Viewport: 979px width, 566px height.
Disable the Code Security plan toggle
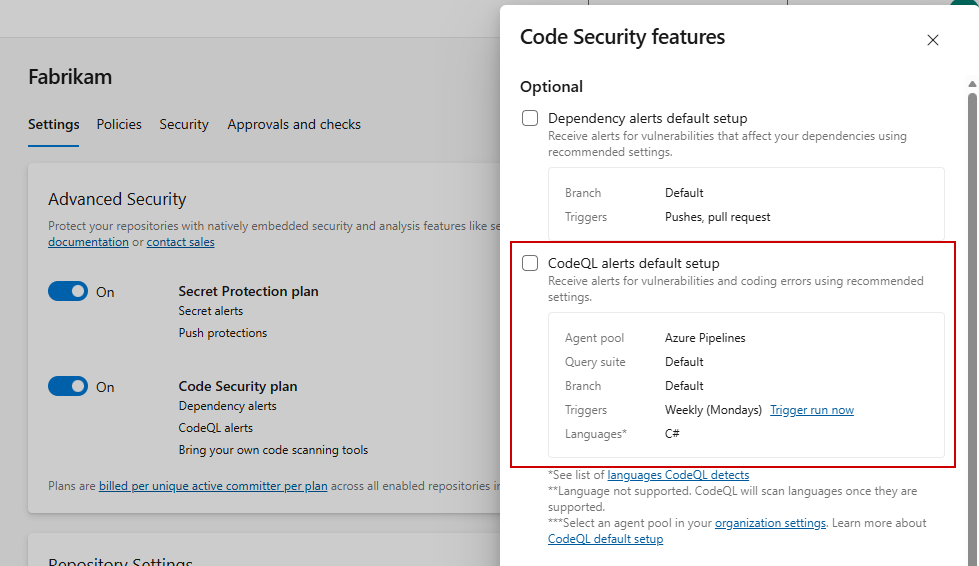coord(68,386)
